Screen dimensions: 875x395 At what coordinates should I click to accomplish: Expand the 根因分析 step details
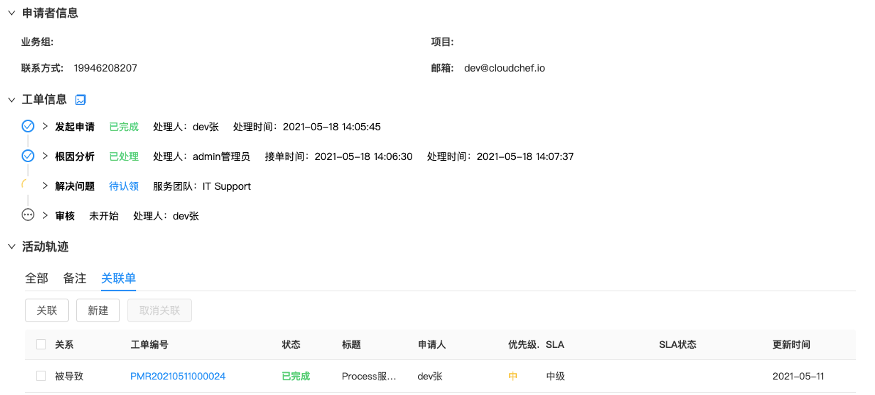pos(46,156)
